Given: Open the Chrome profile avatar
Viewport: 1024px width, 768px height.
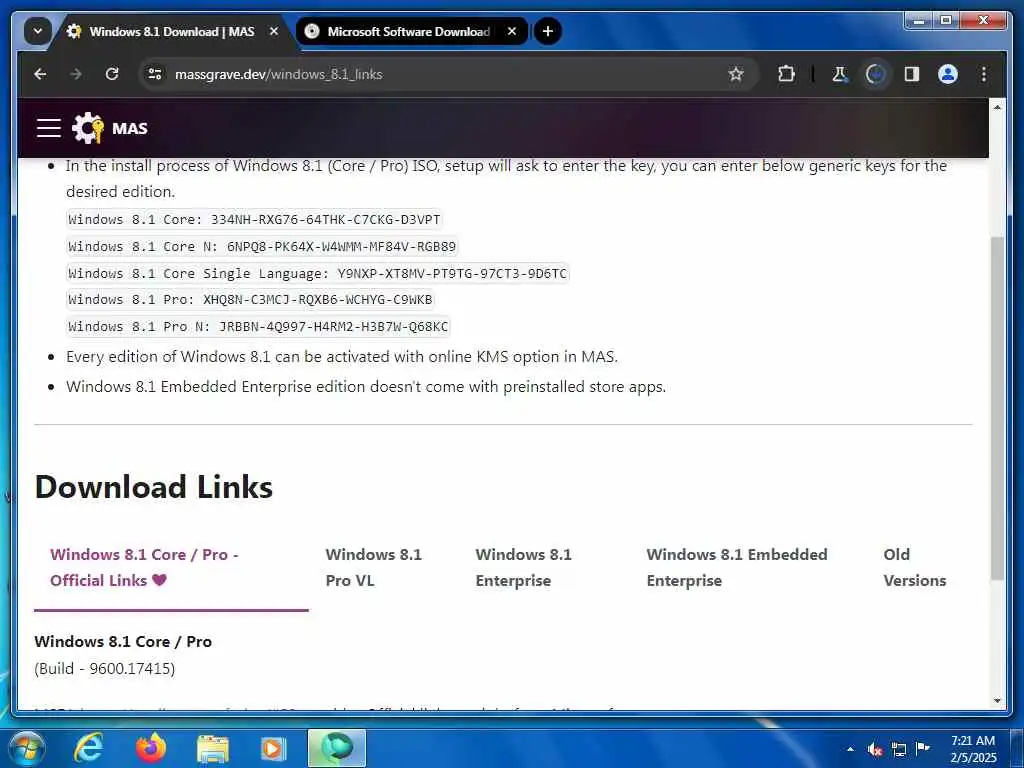Looking at the screenshot, I should click(948, 74).
